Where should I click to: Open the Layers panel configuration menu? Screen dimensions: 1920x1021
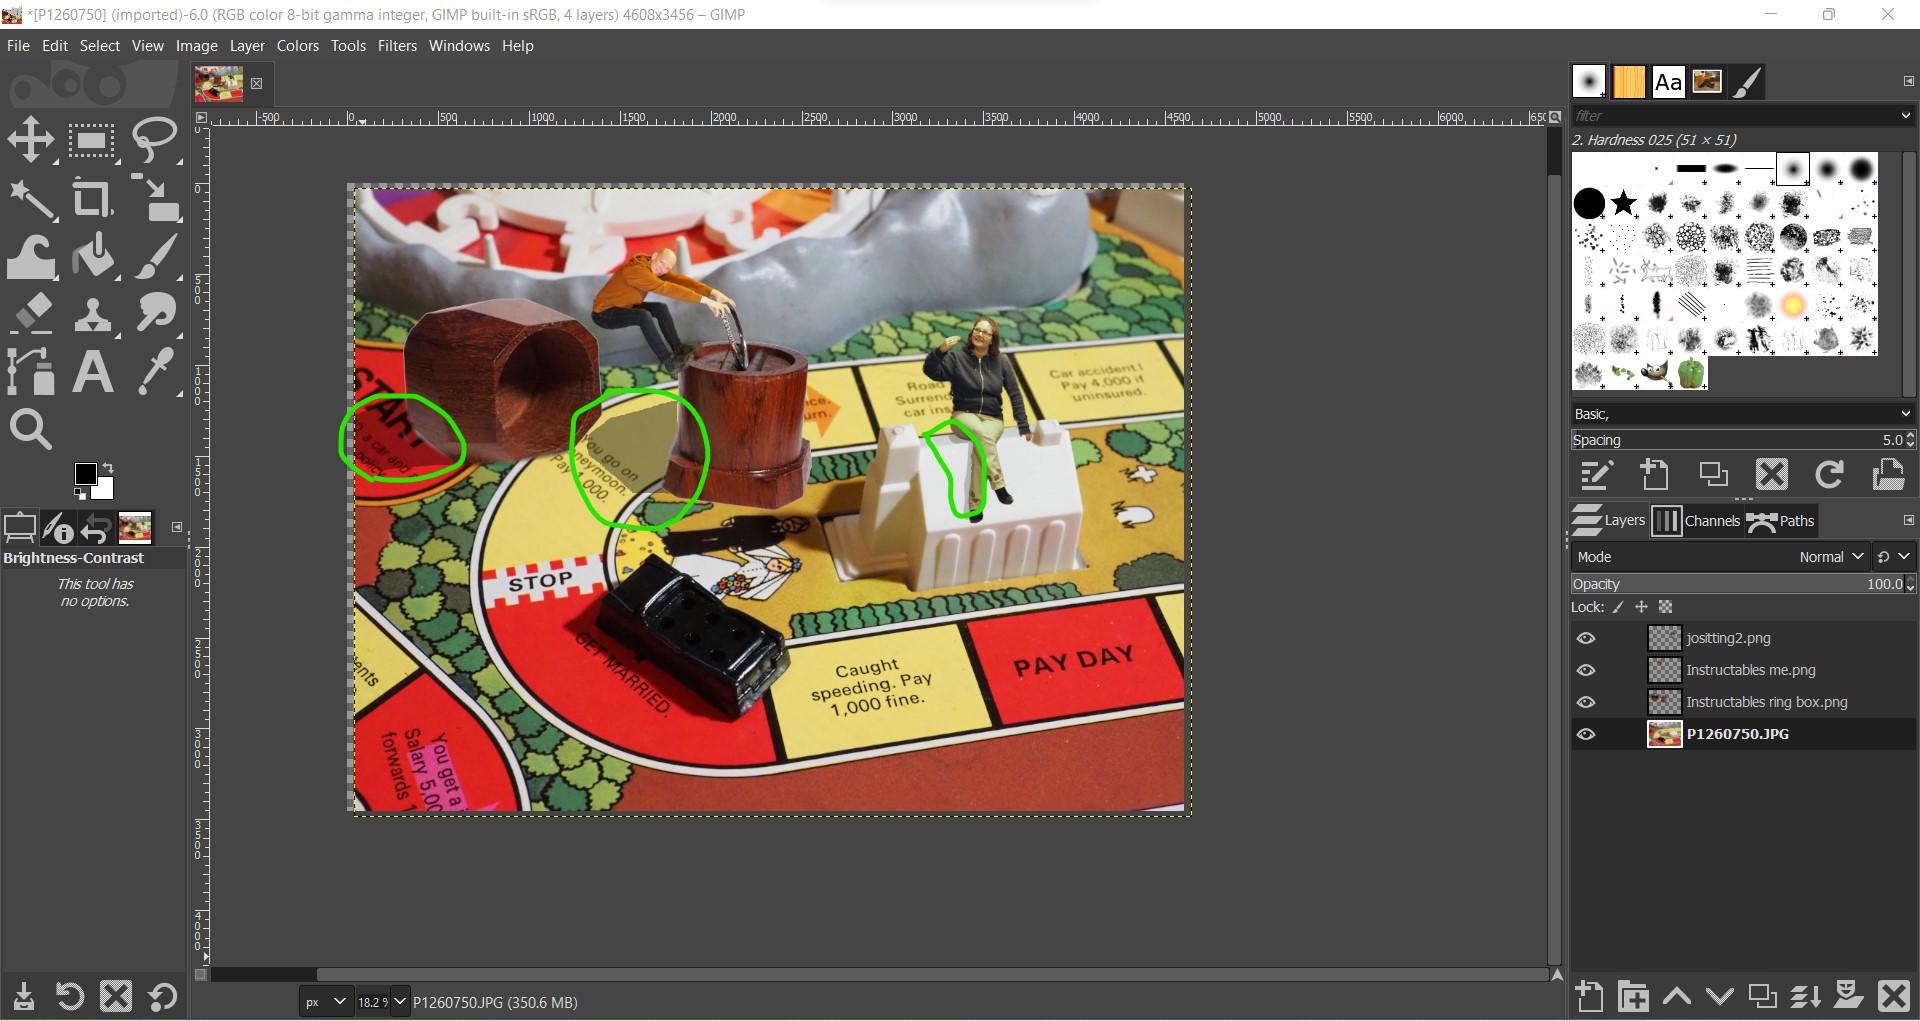click(1908, 520)
